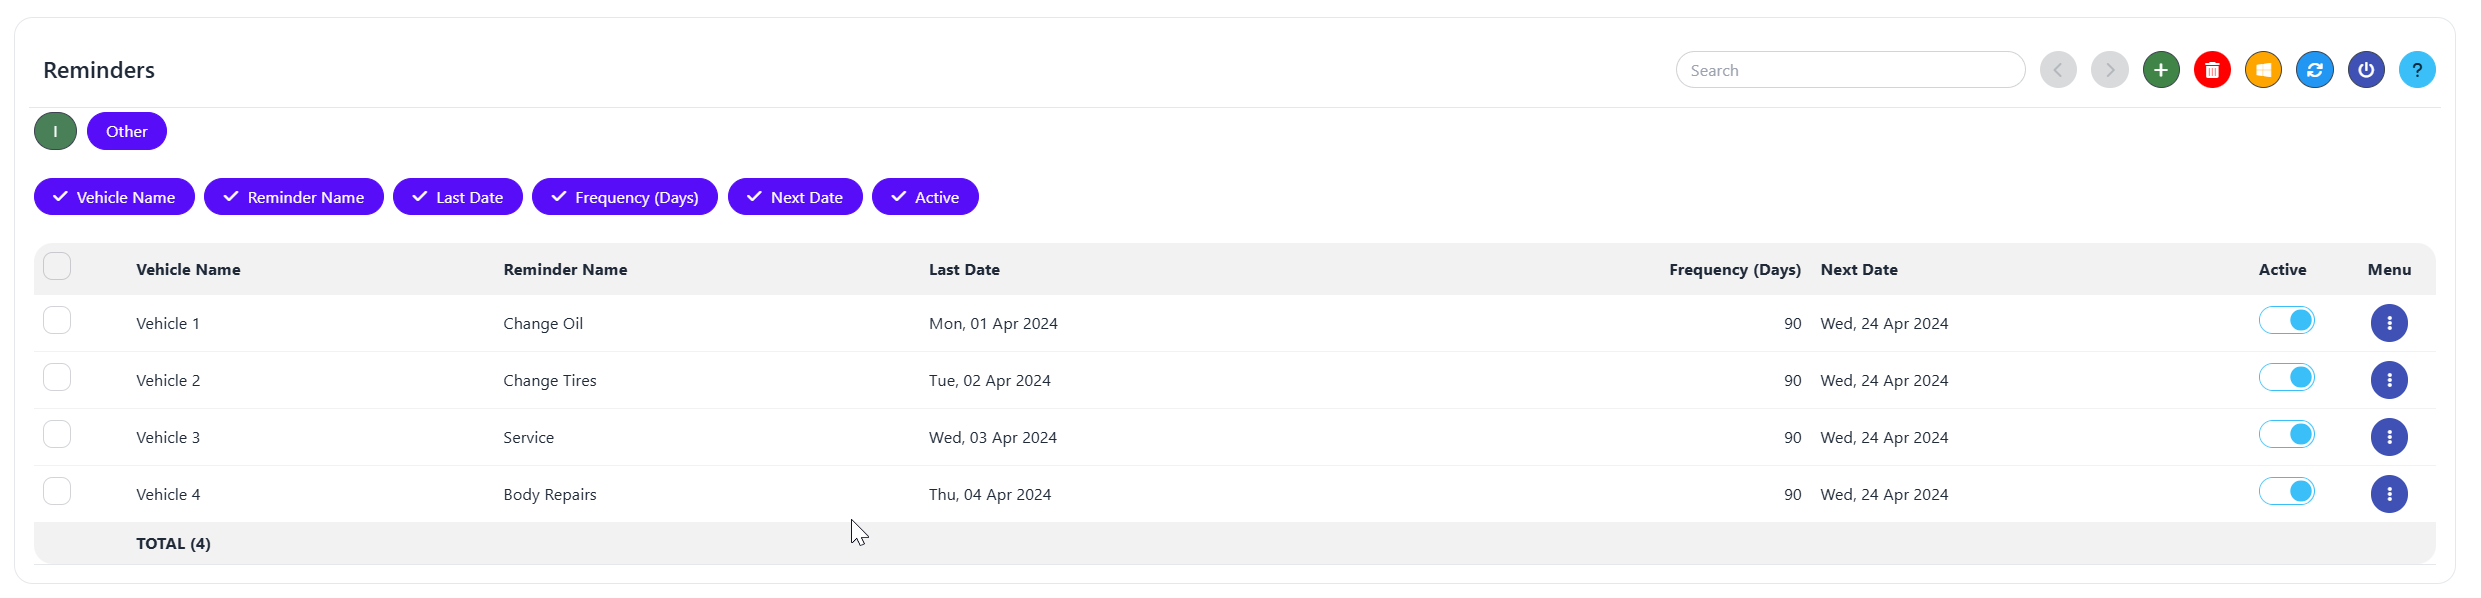Toggle the Last Date column chip

(458, 197)
